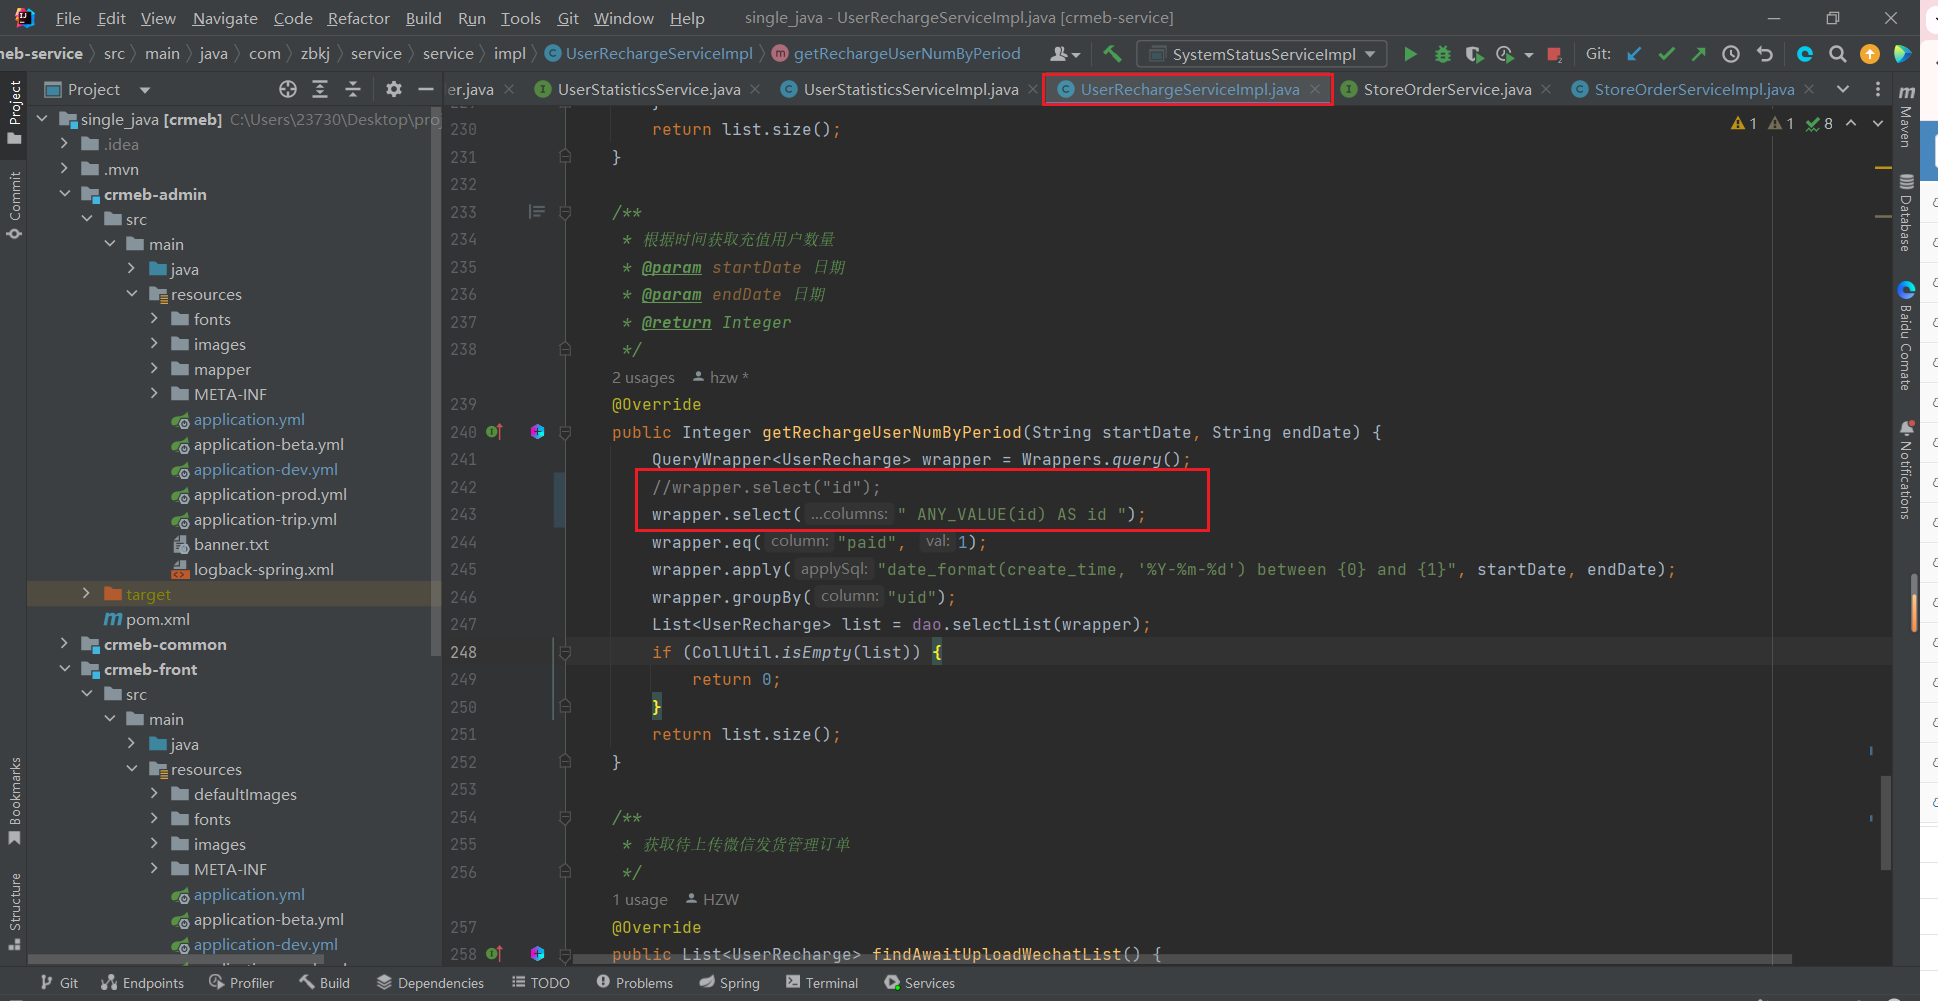The image size is (1938, 1001).
Task: Click '2 usages' code lens link
Action: point(643,378)
